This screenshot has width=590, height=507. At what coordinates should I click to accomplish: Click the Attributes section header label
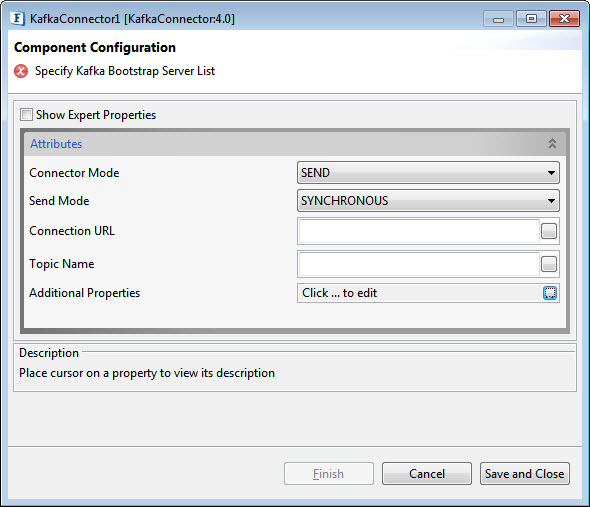pos(56,144)
